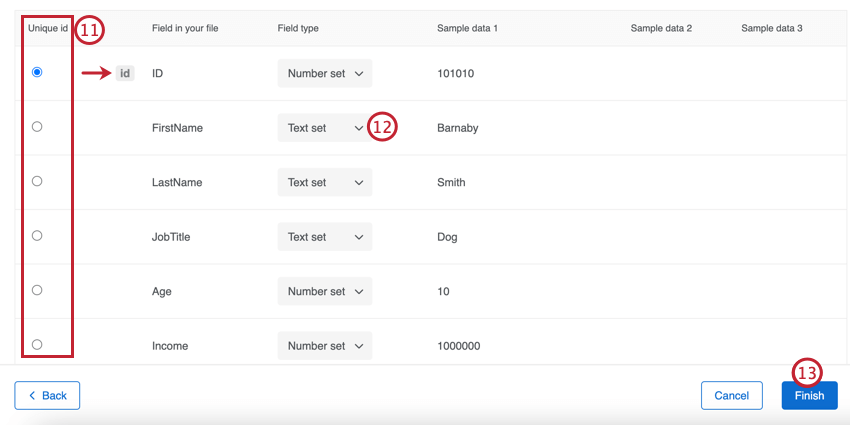Click the Finish button
850x425 pixels.
(809, 396)
